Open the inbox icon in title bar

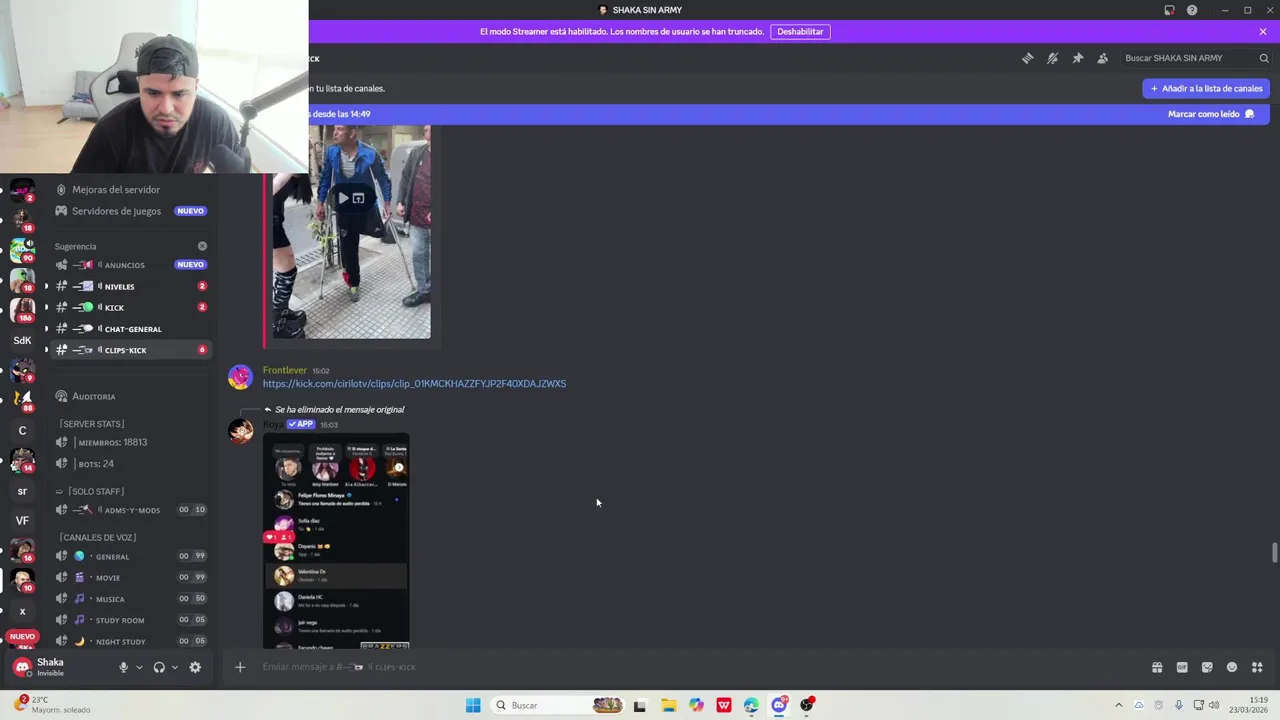point(1169,10)
